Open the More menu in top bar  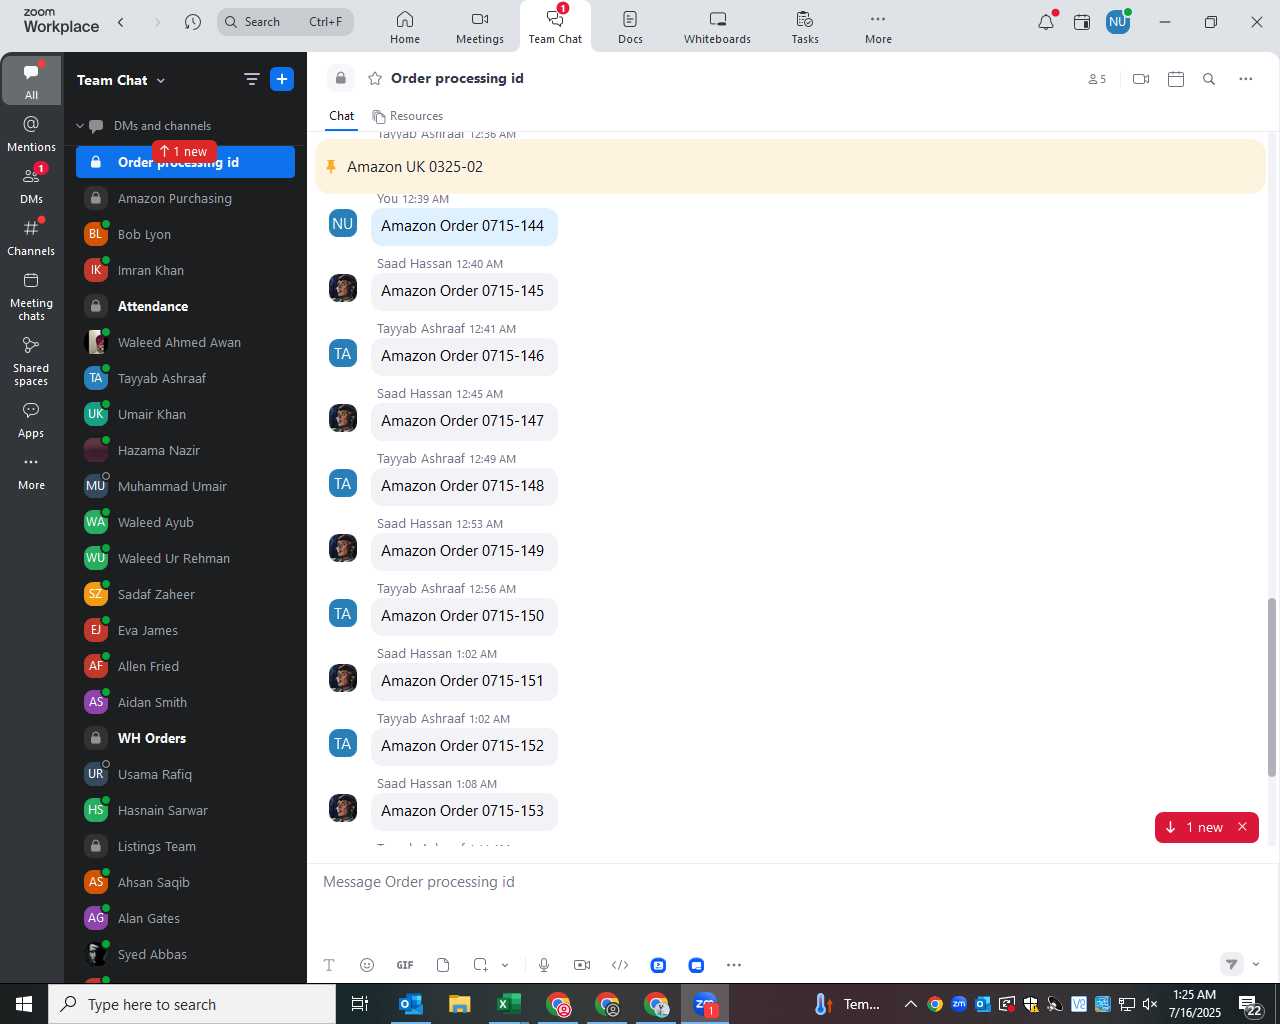click(878, 27)
